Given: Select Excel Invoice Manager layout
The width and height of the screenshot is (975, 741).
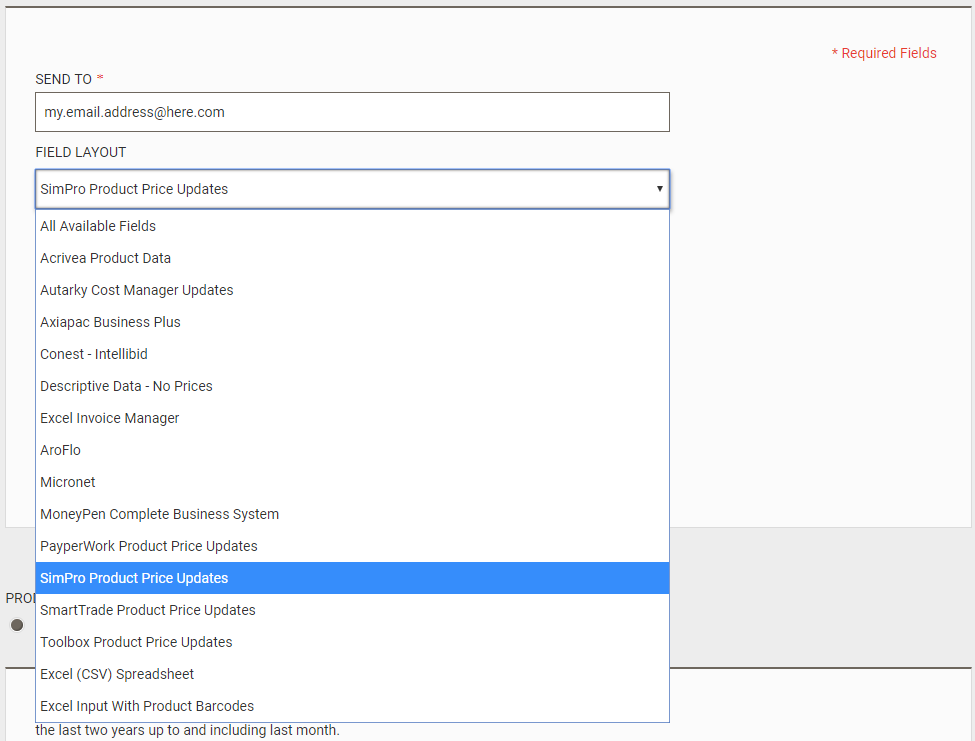Looking at the screenshot, I should pos(352,418).
